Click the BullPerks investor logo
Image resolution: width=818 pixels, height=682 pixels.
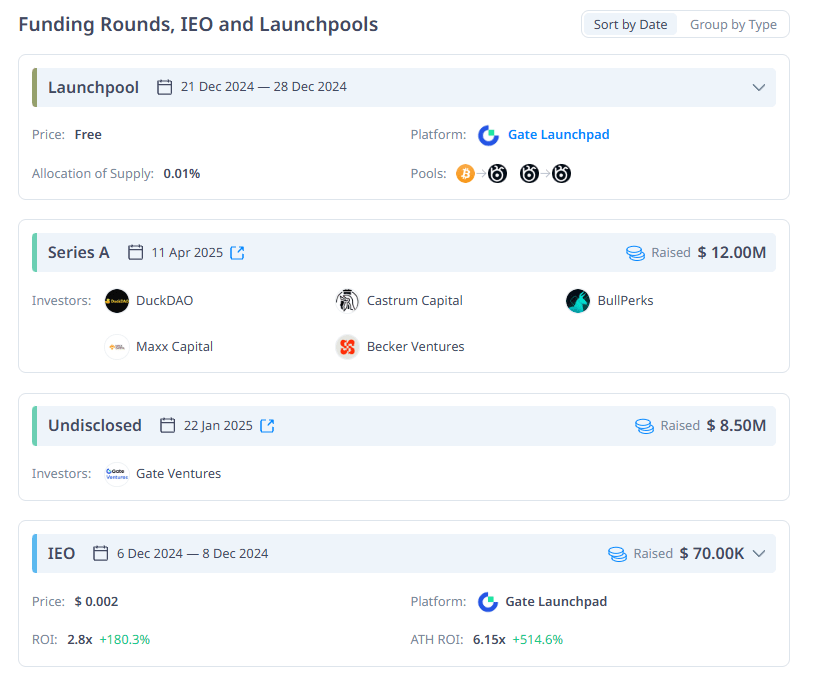coord(578,301)
